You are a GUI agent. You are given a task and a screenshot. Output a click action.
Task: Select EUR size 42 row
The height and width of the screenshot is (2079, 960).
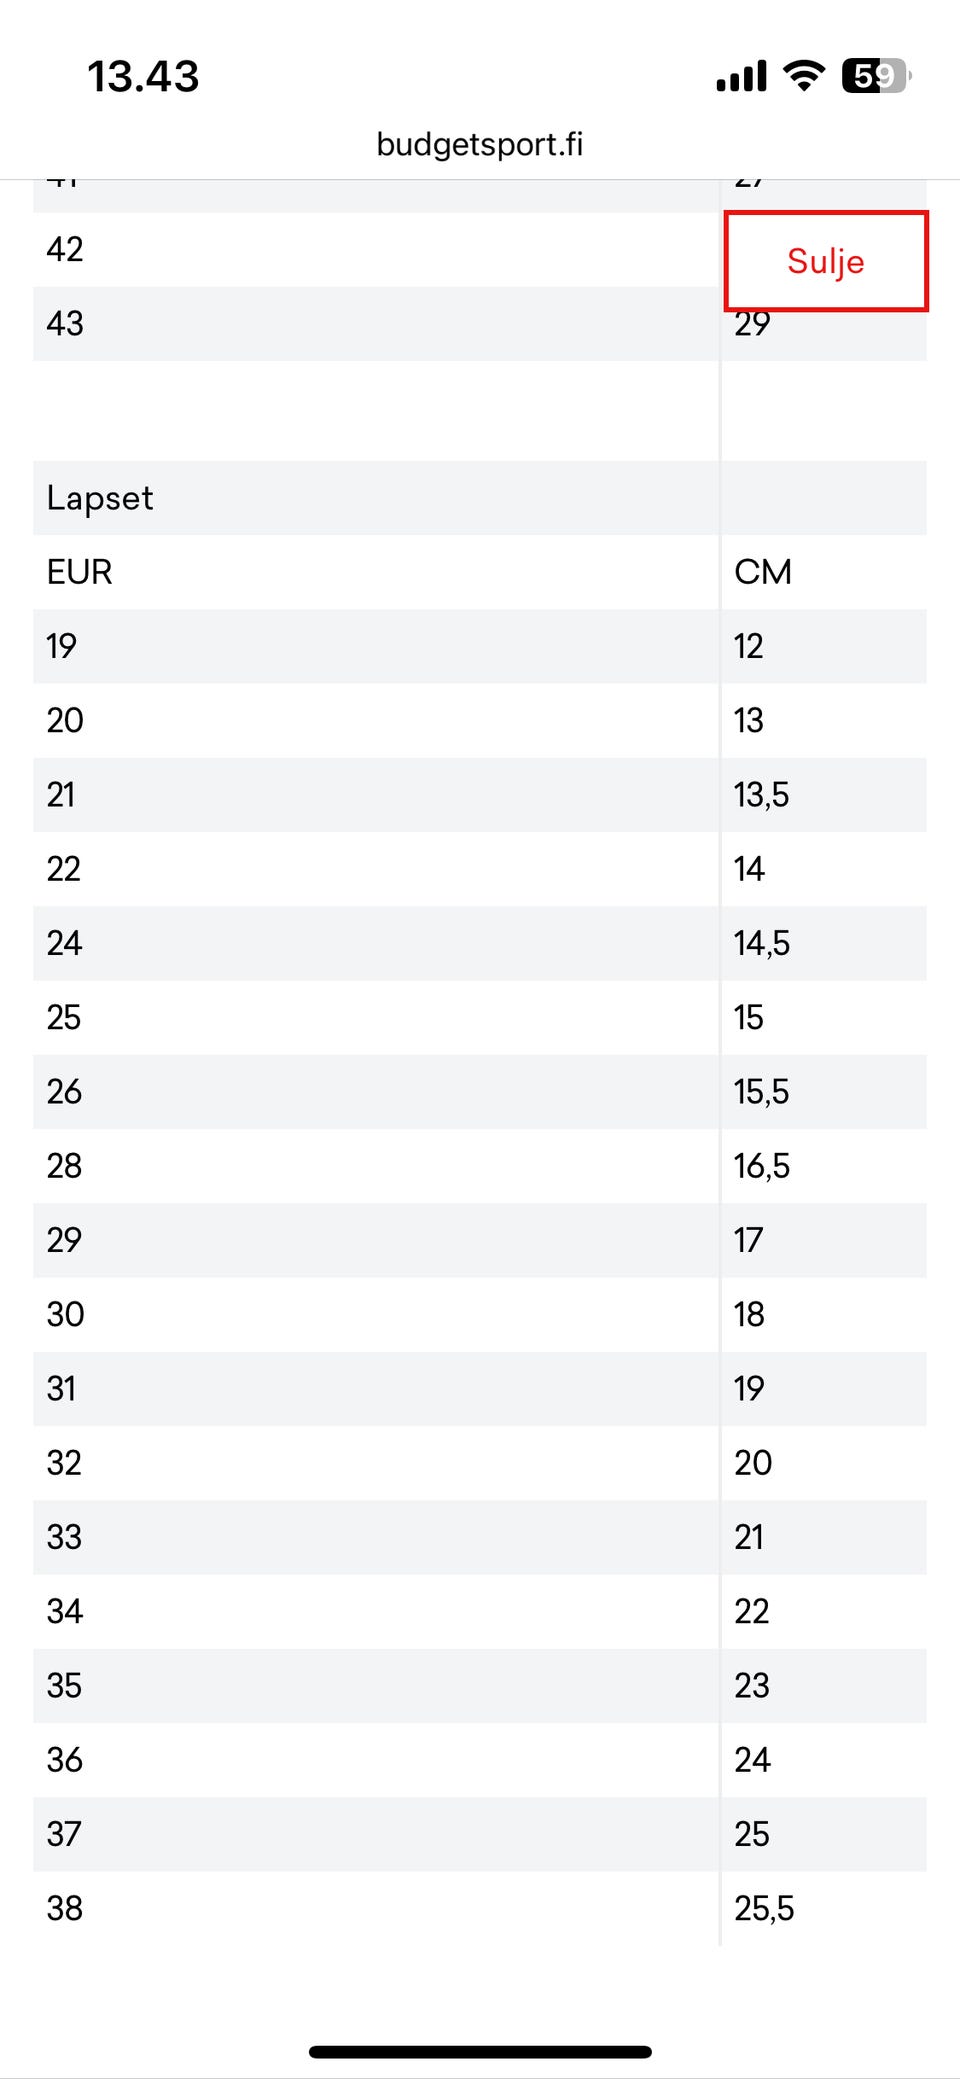tap(65, 249)
